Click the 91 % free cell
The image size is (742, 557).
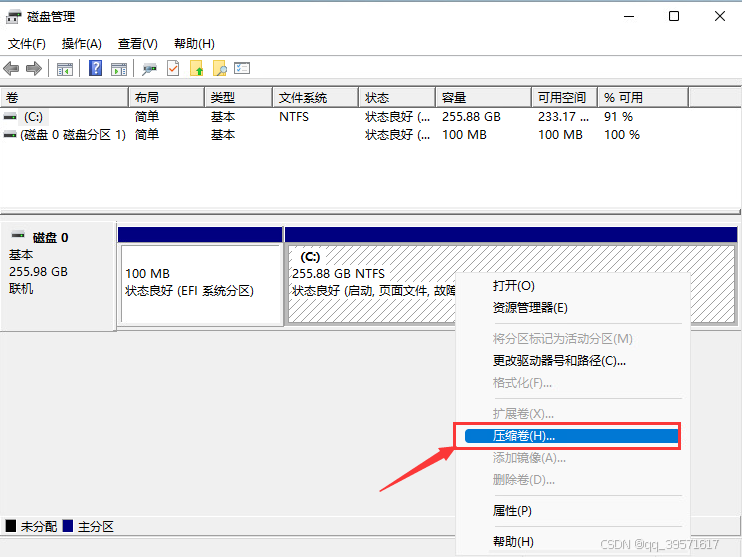618,117
